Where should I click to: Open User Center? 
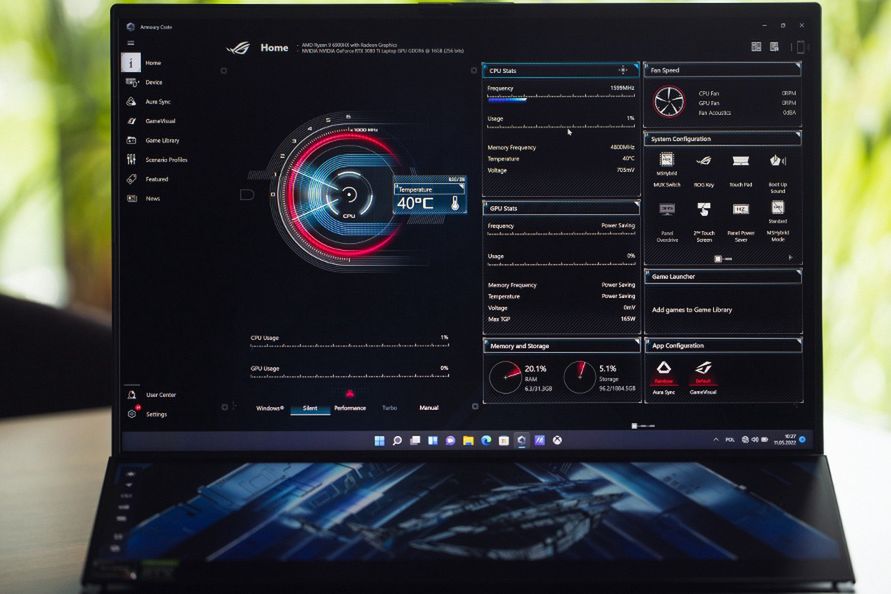[x=132, y=395]
